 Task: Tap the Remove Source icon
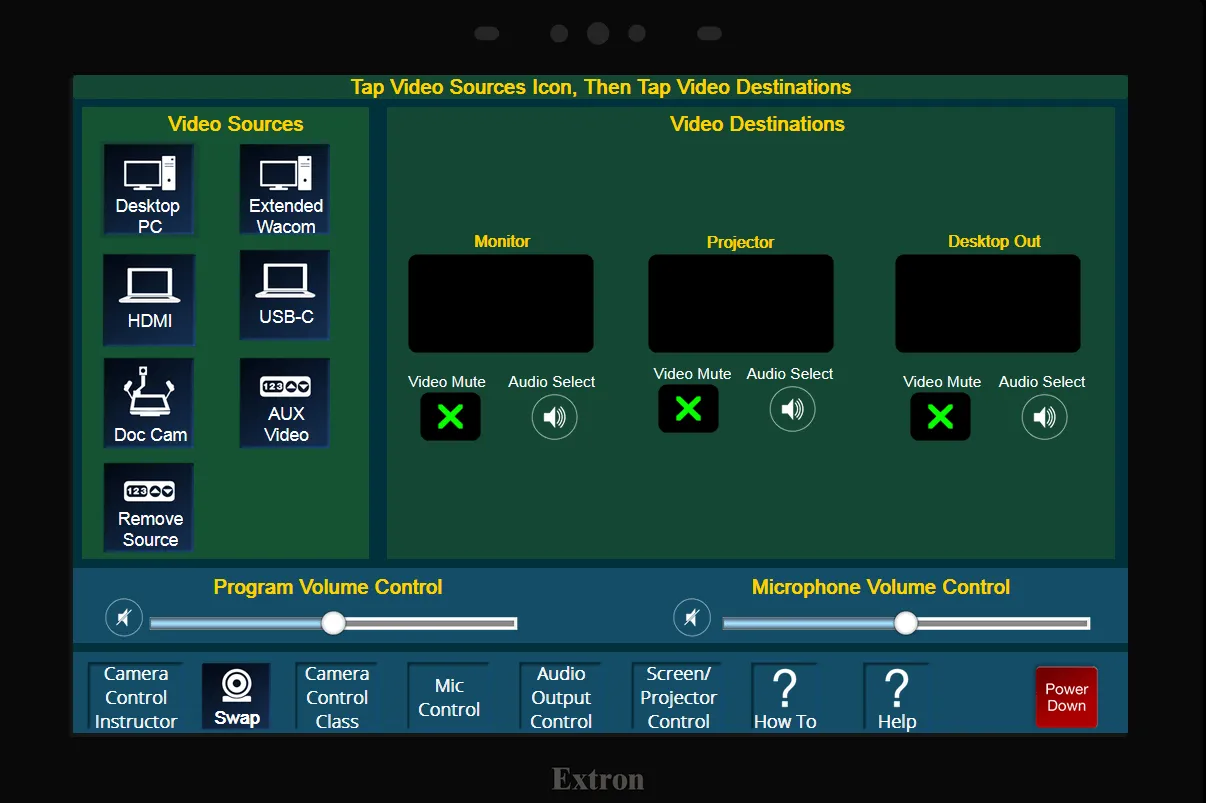tap(149, 508)
